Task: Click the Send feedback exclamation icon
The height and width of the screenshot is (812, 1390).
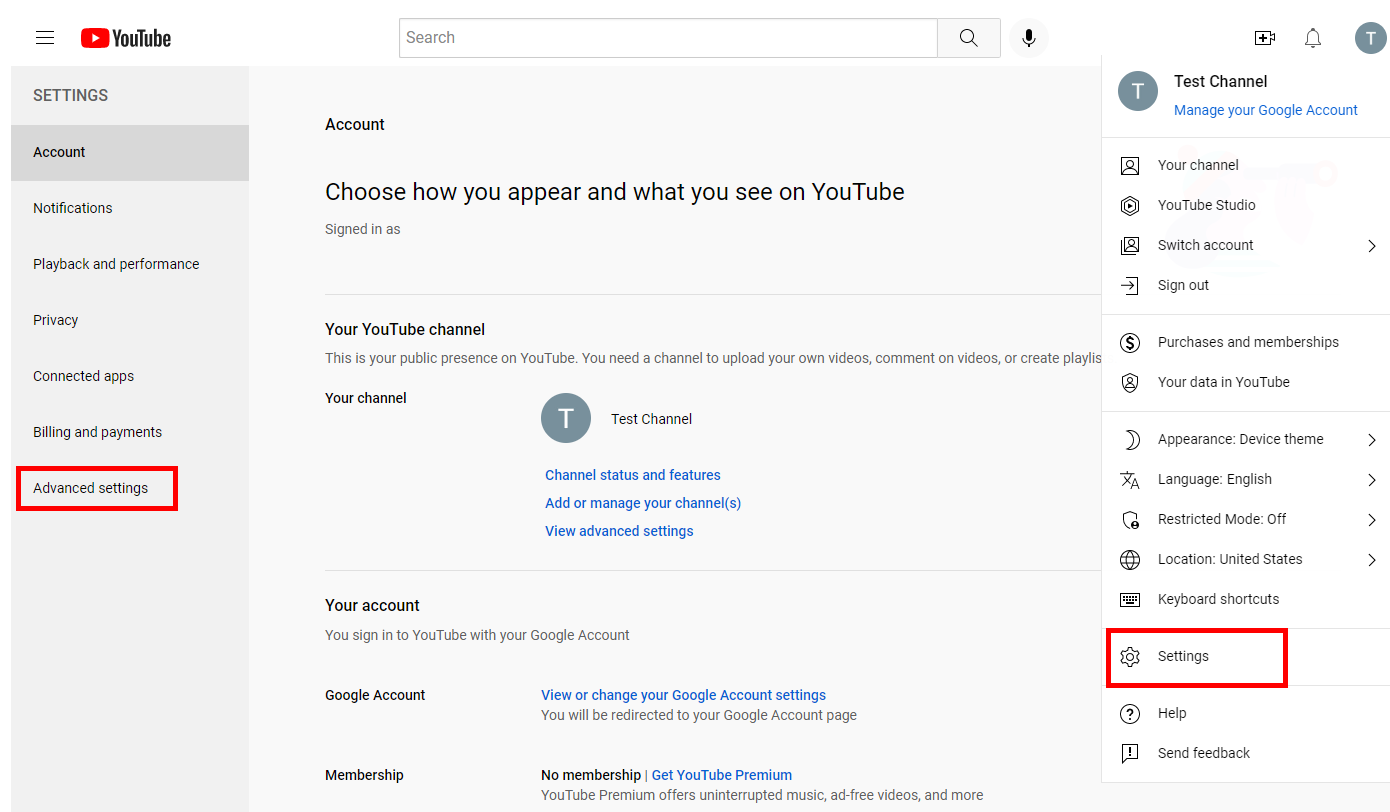Action: 1130,753
